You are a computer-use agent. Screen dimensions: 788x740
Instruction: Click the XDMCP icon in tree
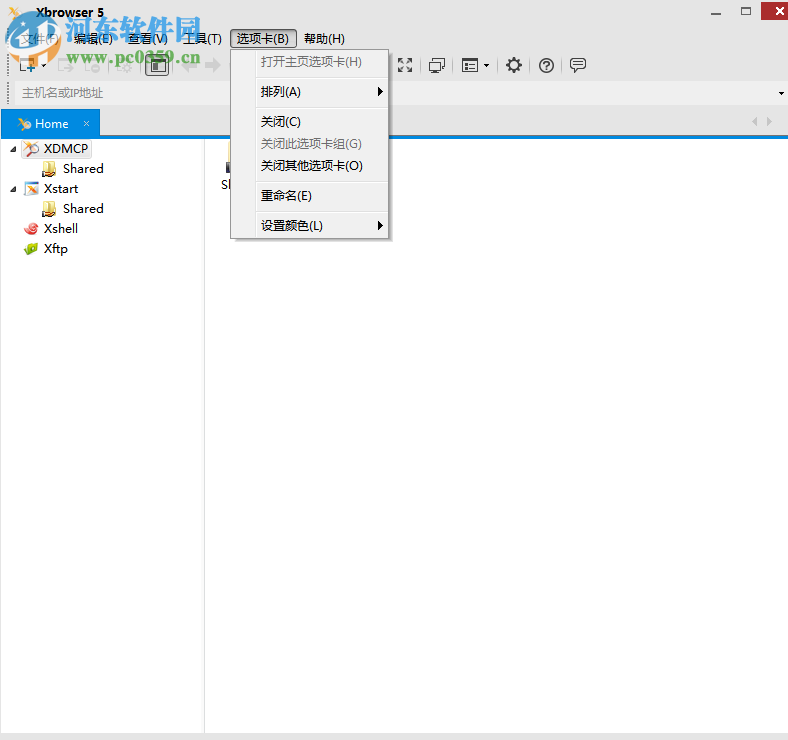31,149
